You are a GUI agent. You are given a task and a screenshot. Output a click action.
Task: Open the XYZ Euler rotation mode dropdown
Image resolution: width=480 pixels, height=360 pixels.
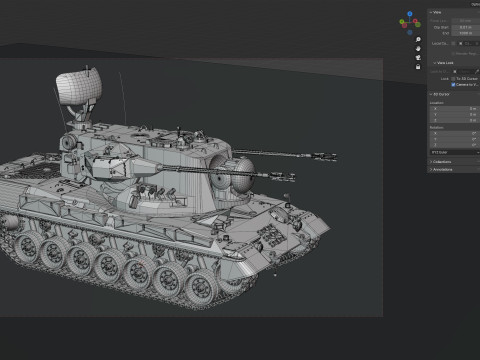[454, 152]
